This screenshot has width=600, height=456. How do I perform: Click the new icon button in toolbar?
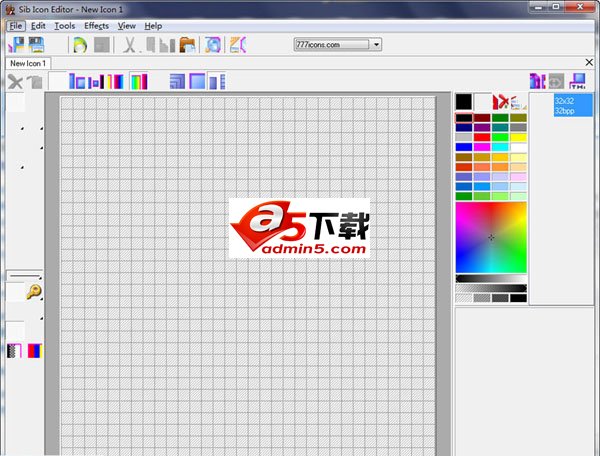78,45
